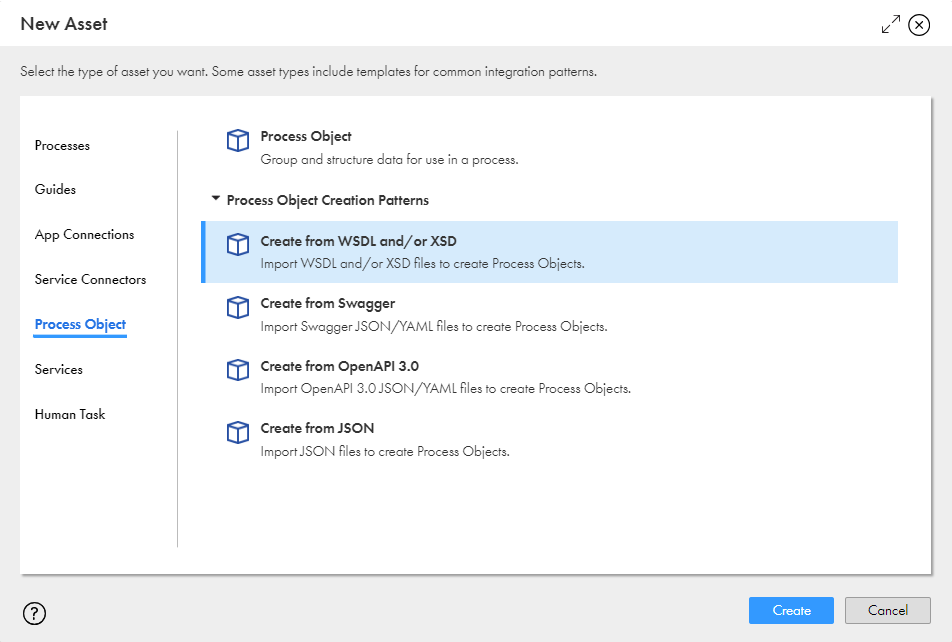Image resolution: width=952 pixels, height=642 pixels.
Task: Switch to the Guides category
Action: click(x=55, y=190)
